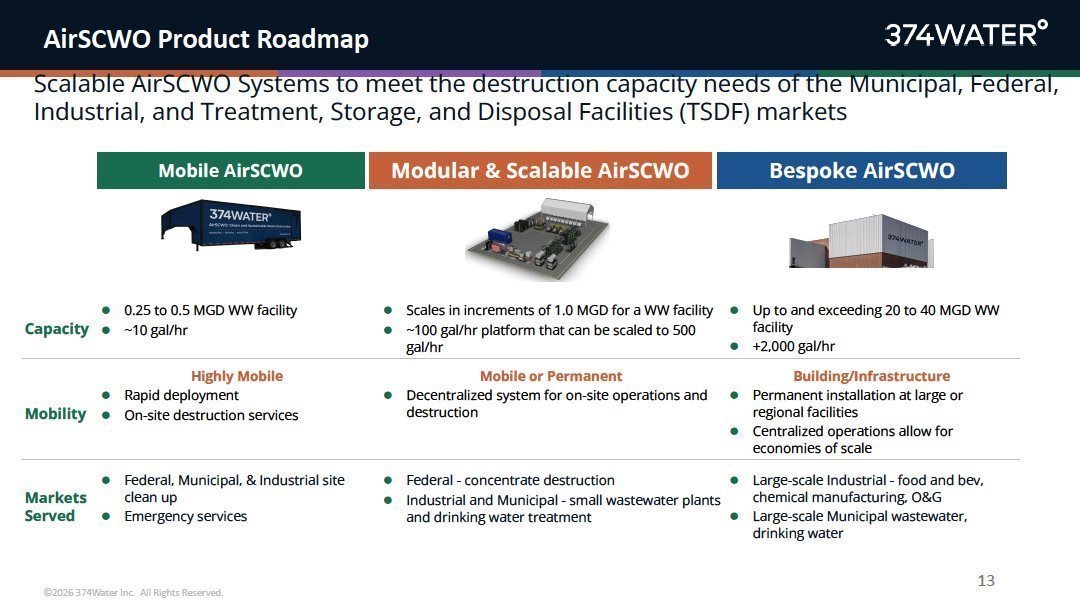Click 'Centralized operations allow for economies' text

pos(853,439)
